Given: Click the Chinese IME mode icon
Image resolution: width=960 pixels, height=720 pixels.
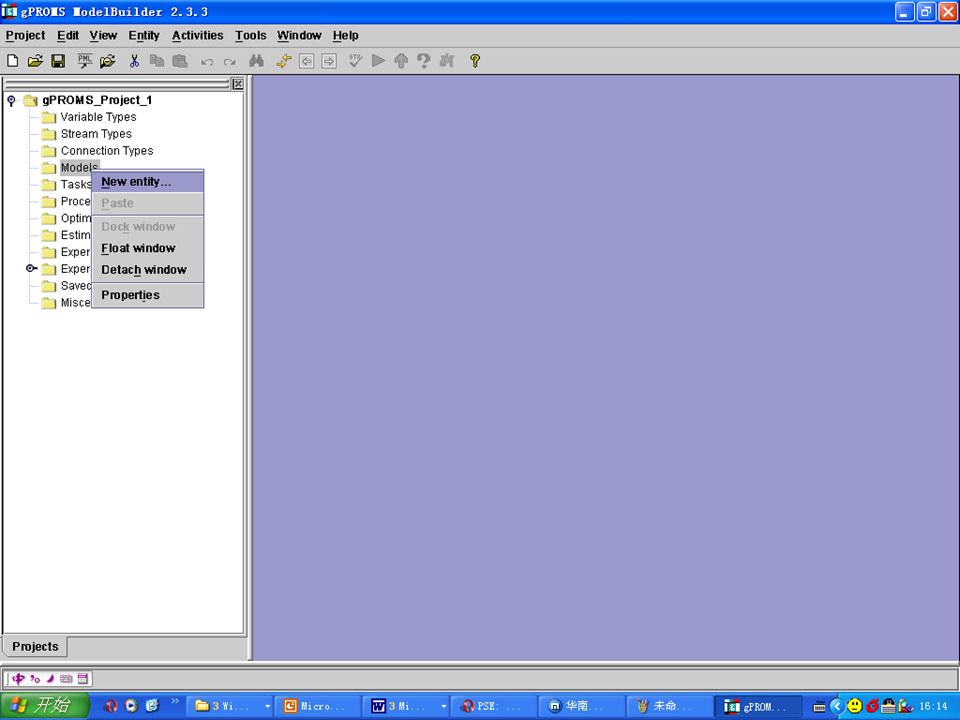Looking at the screenshot, I should tap(18, 678).
